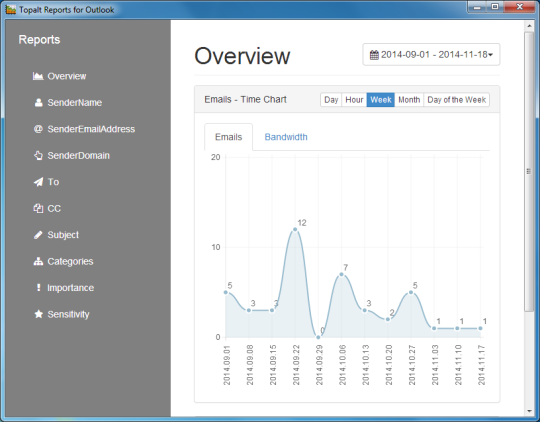Open the CC report
540x422 pixels.
[x=54, y=208]
